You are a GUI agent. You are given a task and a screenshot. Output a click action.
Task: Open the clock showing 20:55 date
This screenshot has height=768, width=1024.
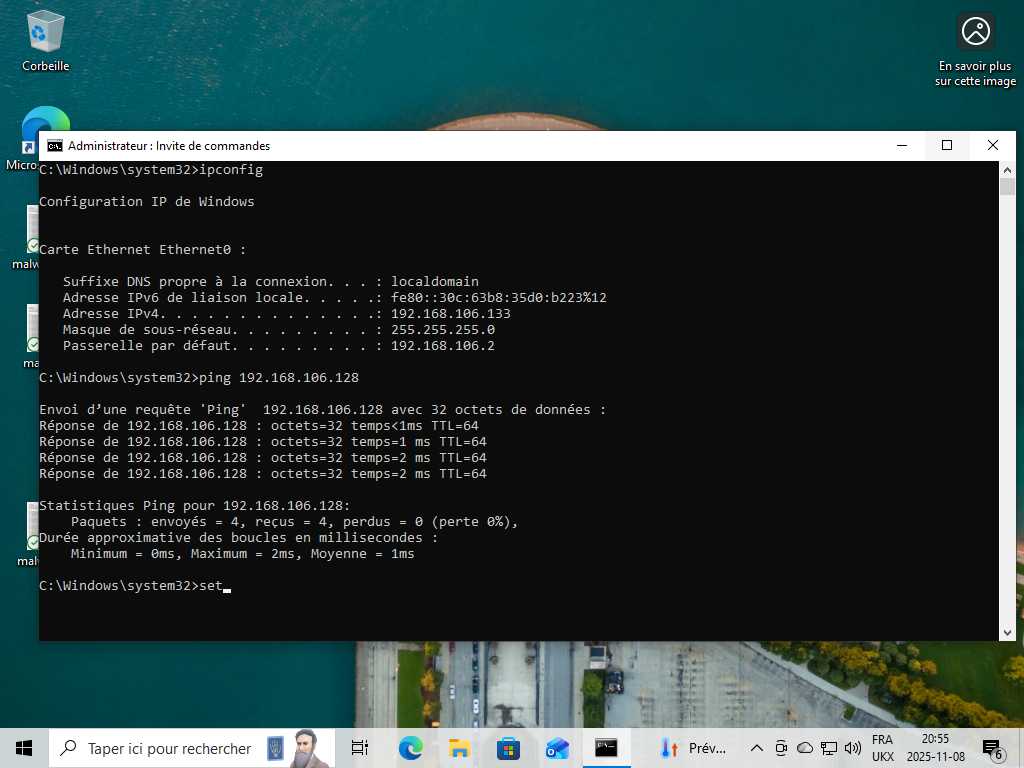click(x=935, y=748)
